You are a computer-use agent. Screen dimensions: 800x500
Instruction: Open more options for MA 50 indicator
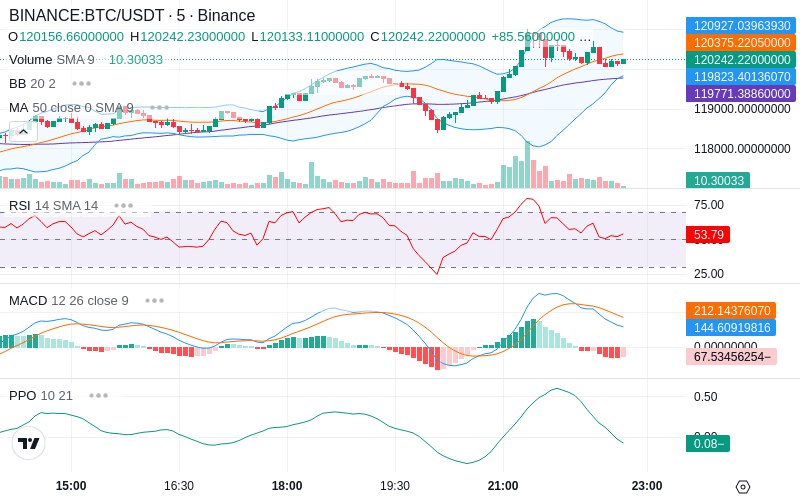coord(159,108)
